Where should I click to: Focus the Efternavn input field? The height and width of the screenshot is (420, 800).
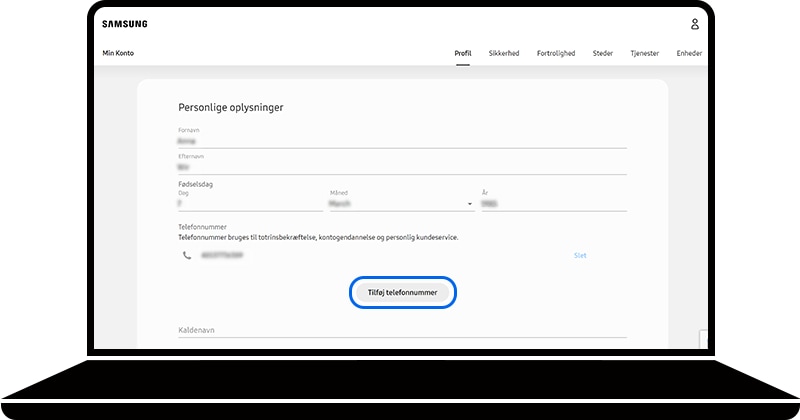(402, 167)
